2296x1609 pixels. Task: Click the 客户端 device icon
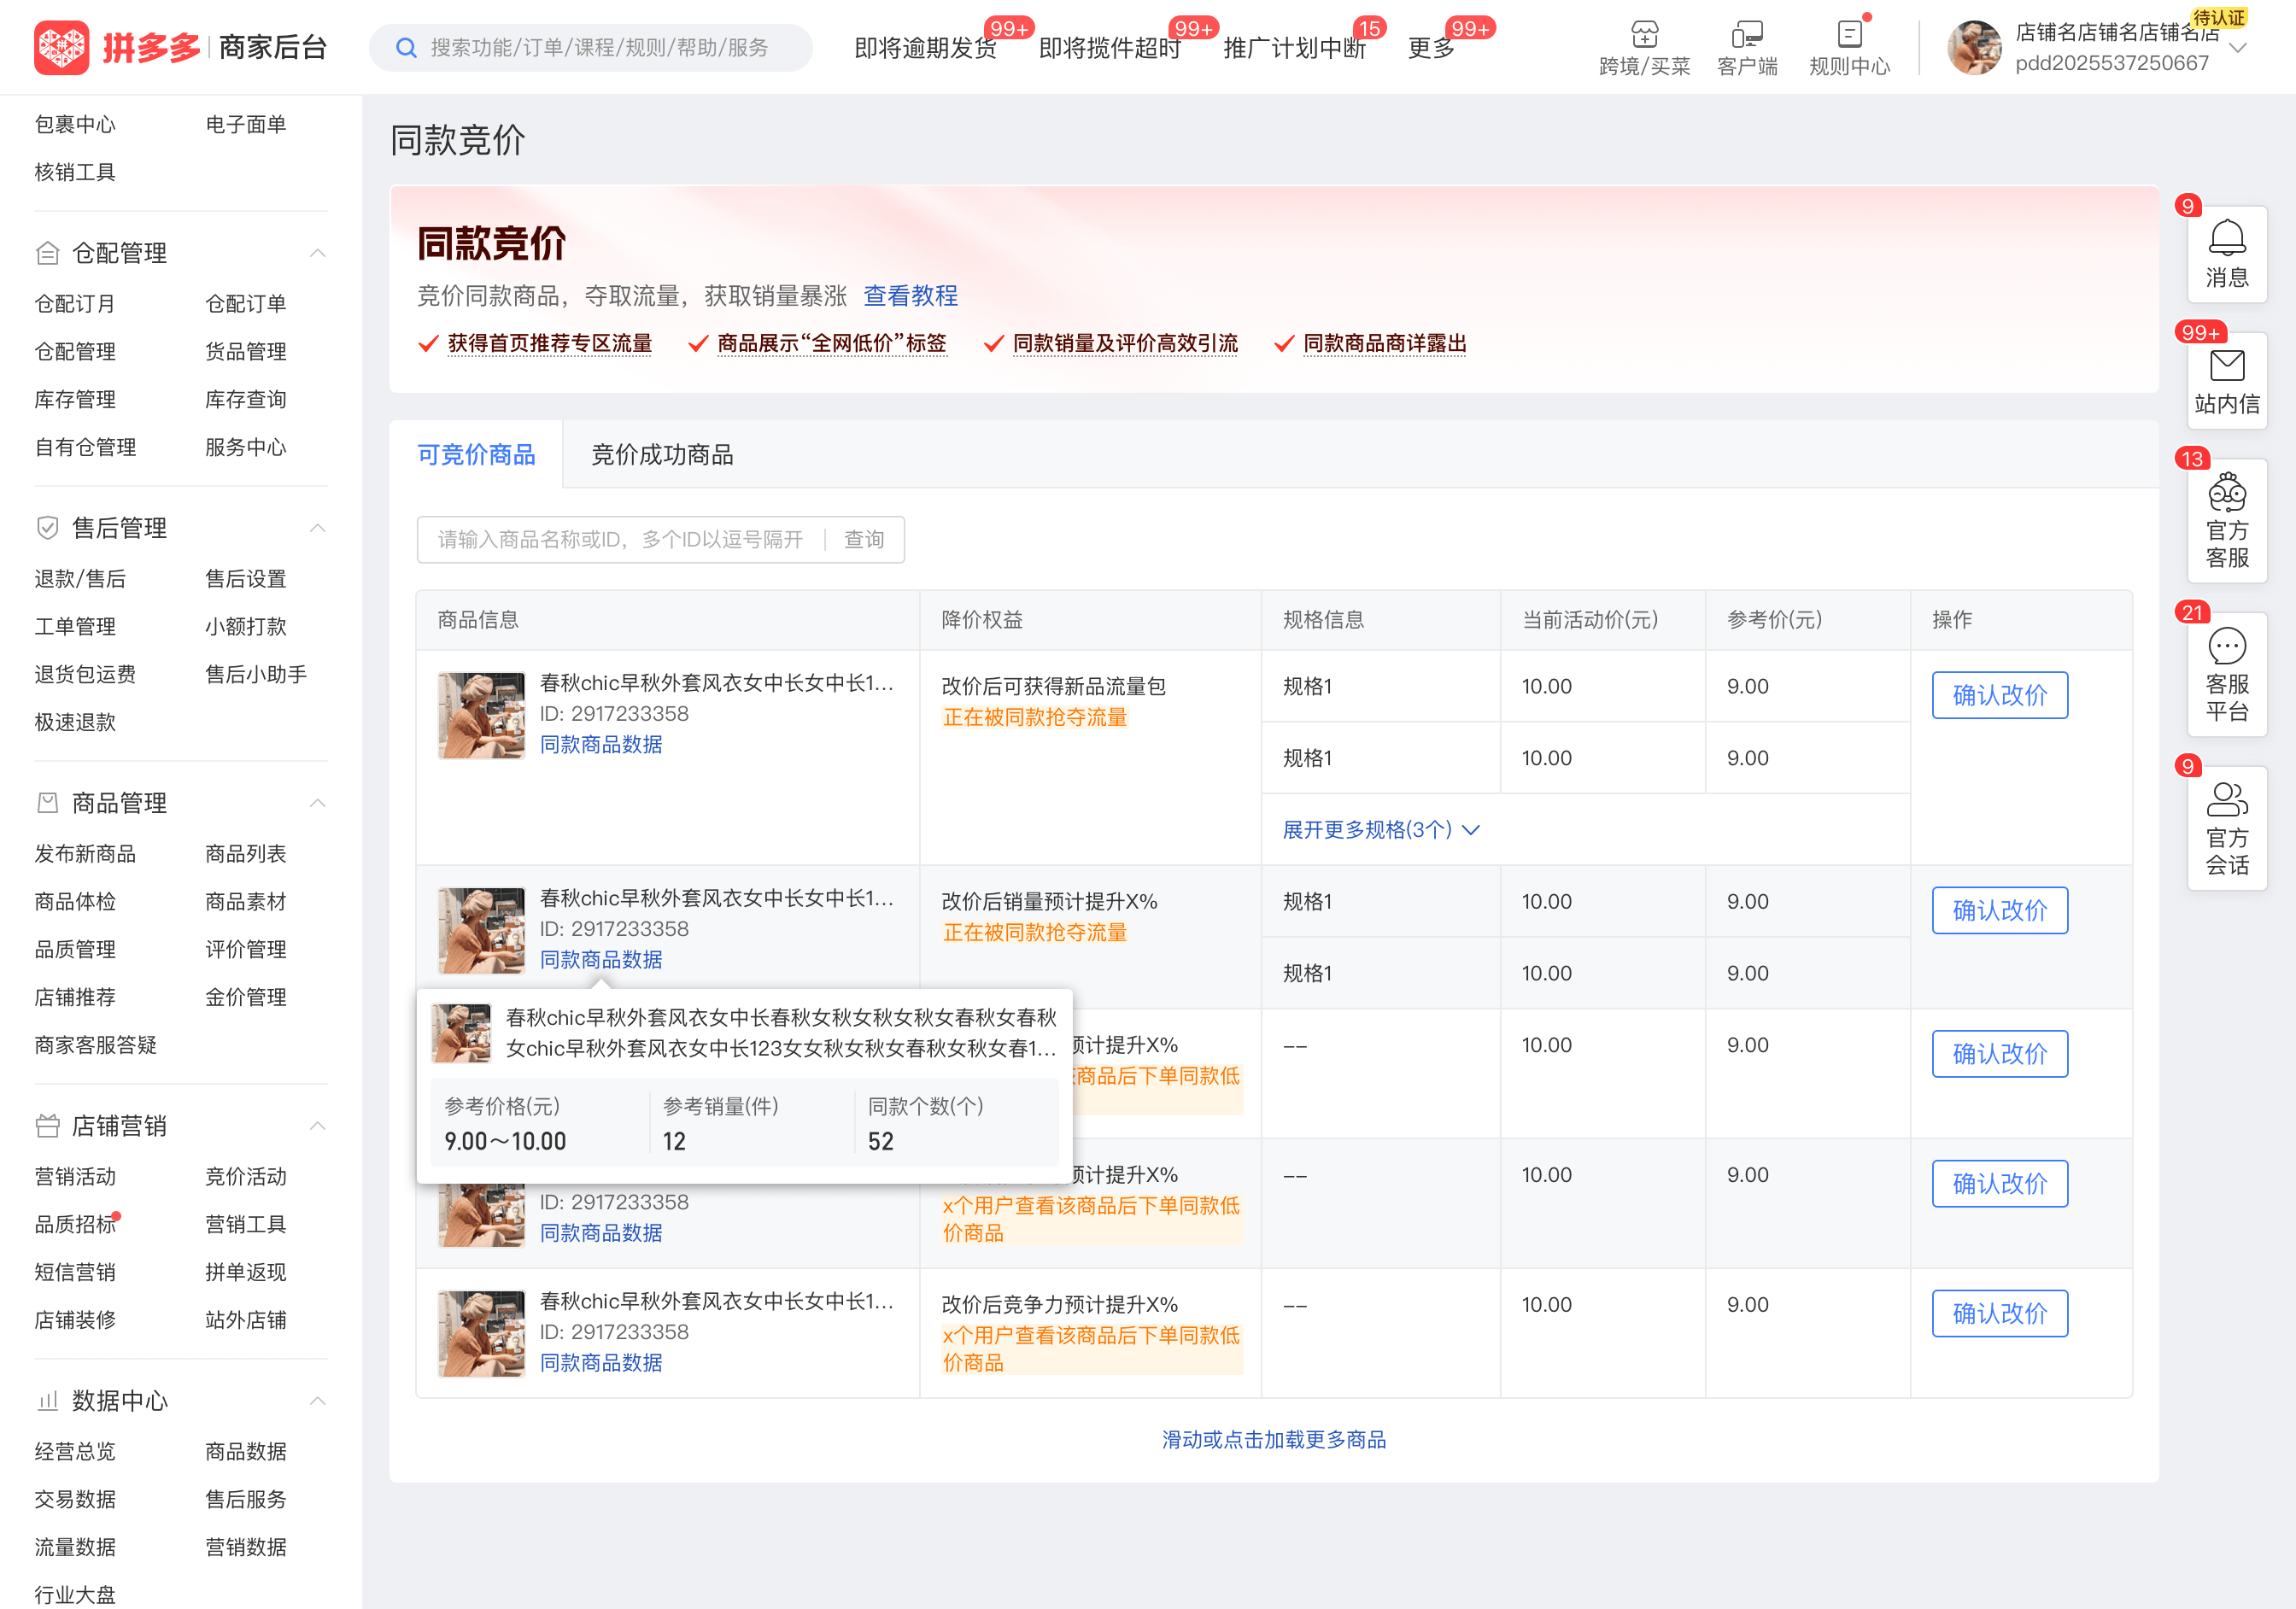pos(1747,35)
